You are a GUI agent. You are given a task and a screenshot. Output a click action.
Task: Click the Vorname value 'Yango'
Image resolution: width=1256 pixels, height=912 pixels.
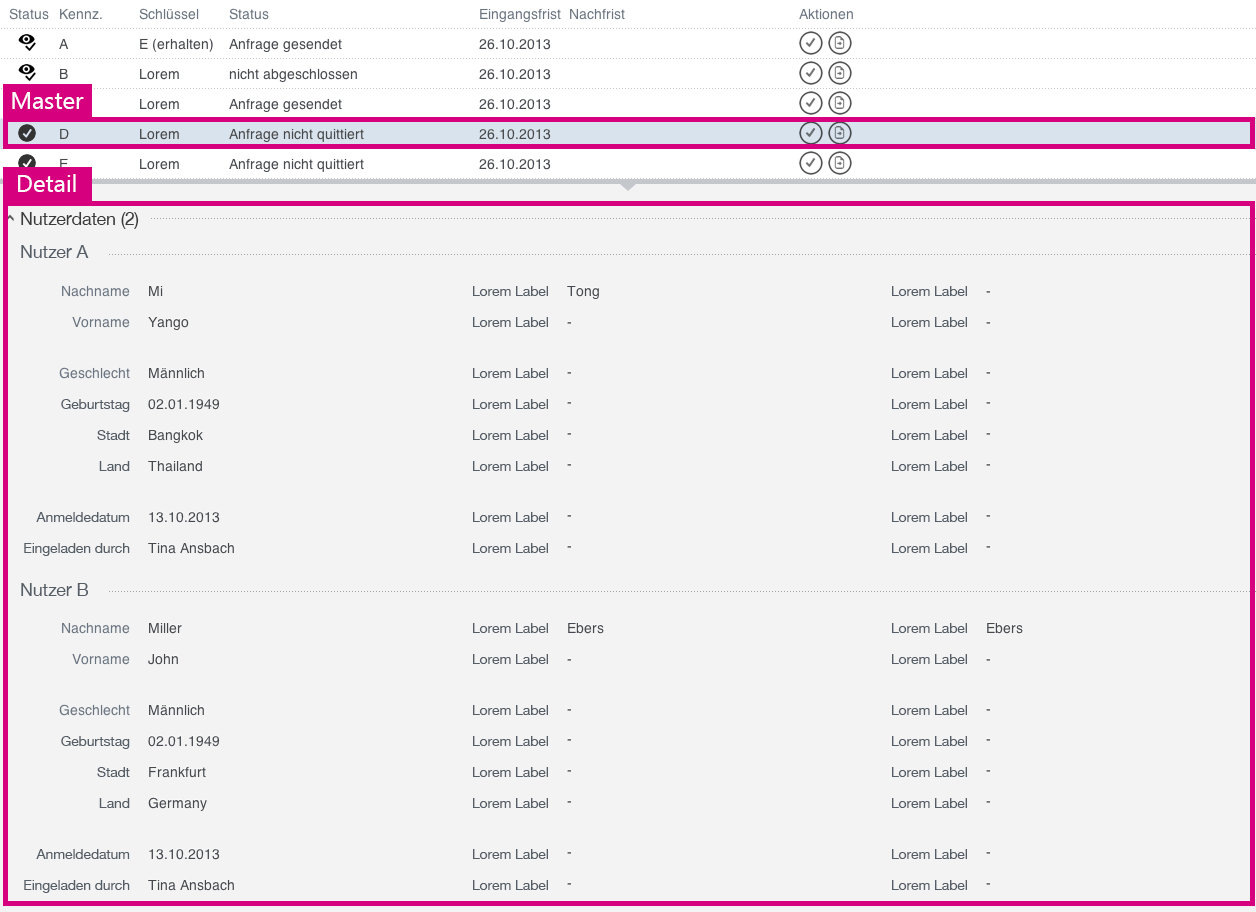(x=168, y=322)
